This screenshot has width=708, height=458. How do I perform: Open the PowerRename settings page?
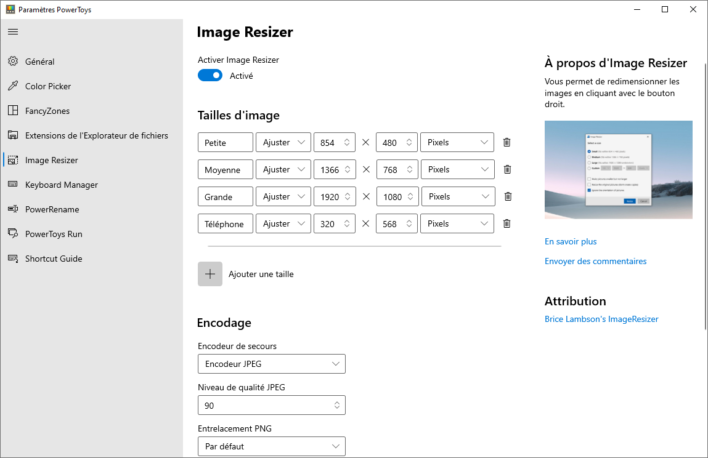[52, 209]
